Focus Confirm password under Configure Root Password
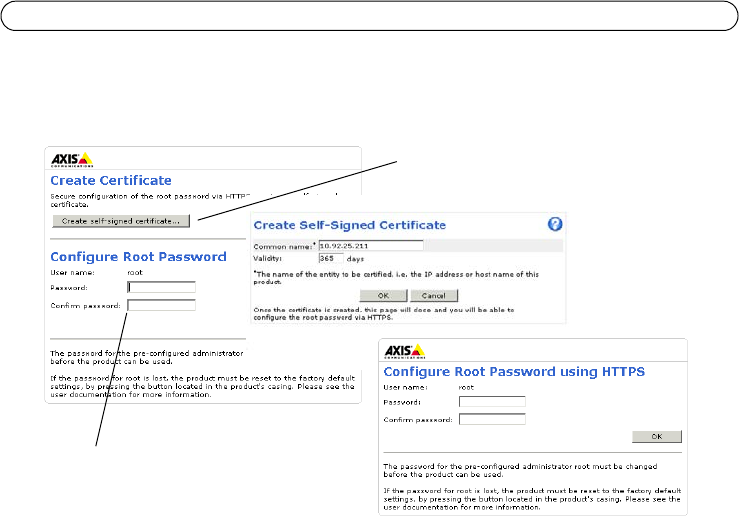 pos(161,305)
